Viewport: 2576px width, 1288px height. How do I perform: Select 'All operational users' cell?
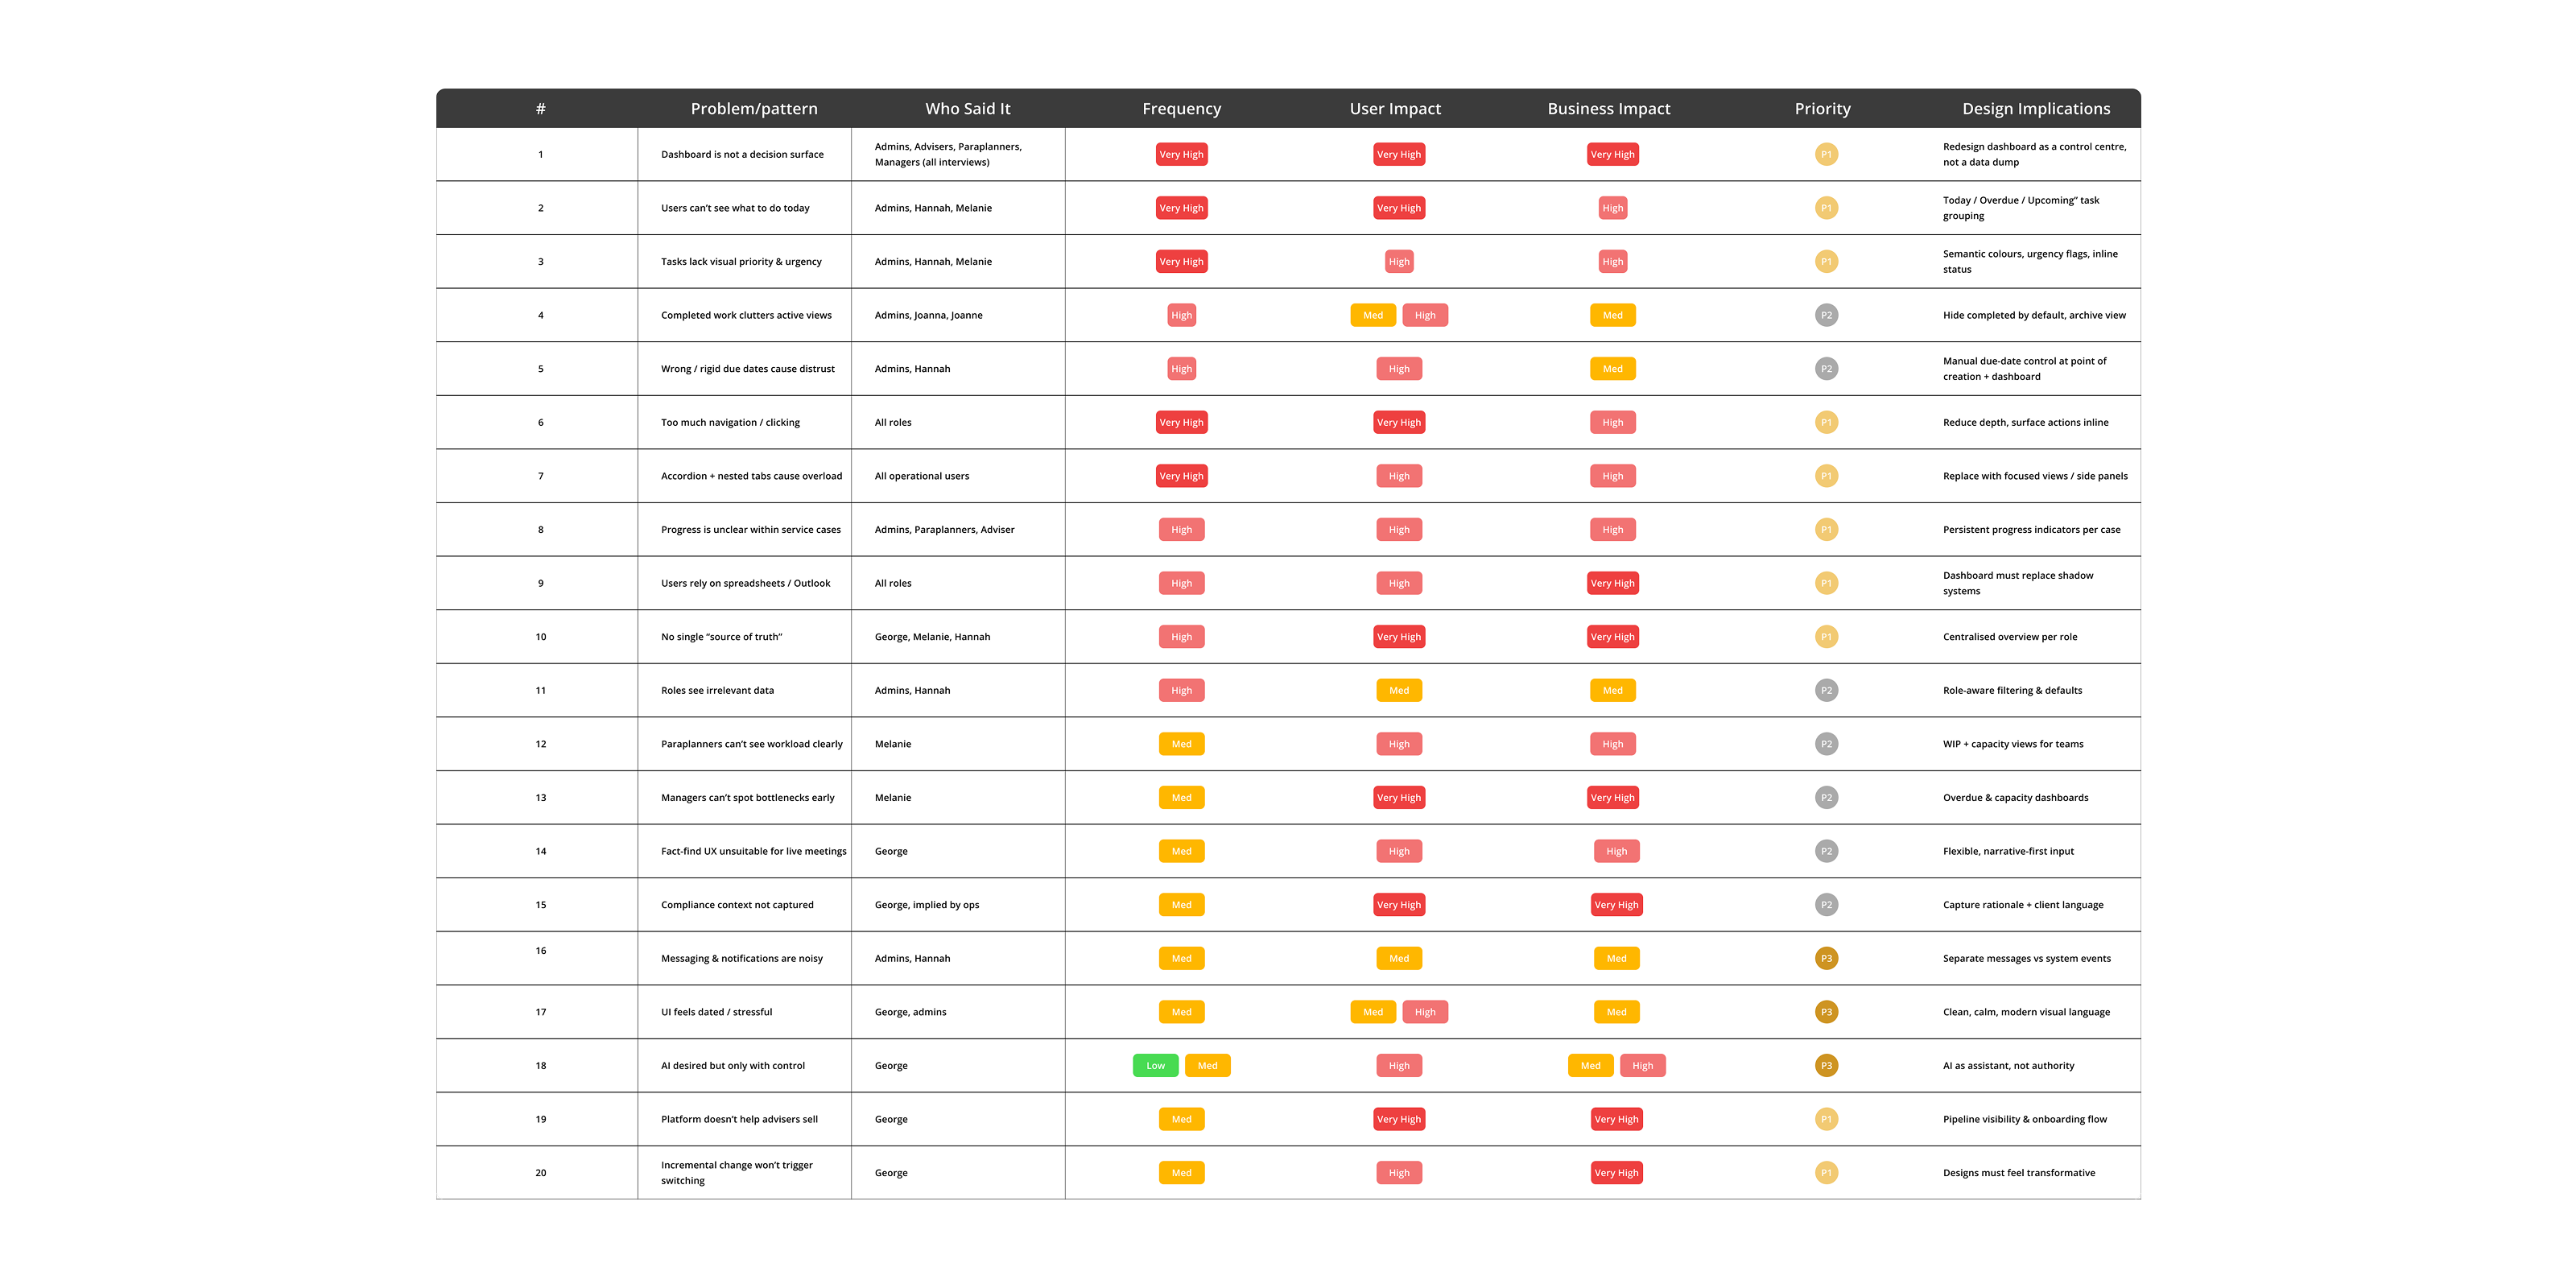[x=921, y=476]
